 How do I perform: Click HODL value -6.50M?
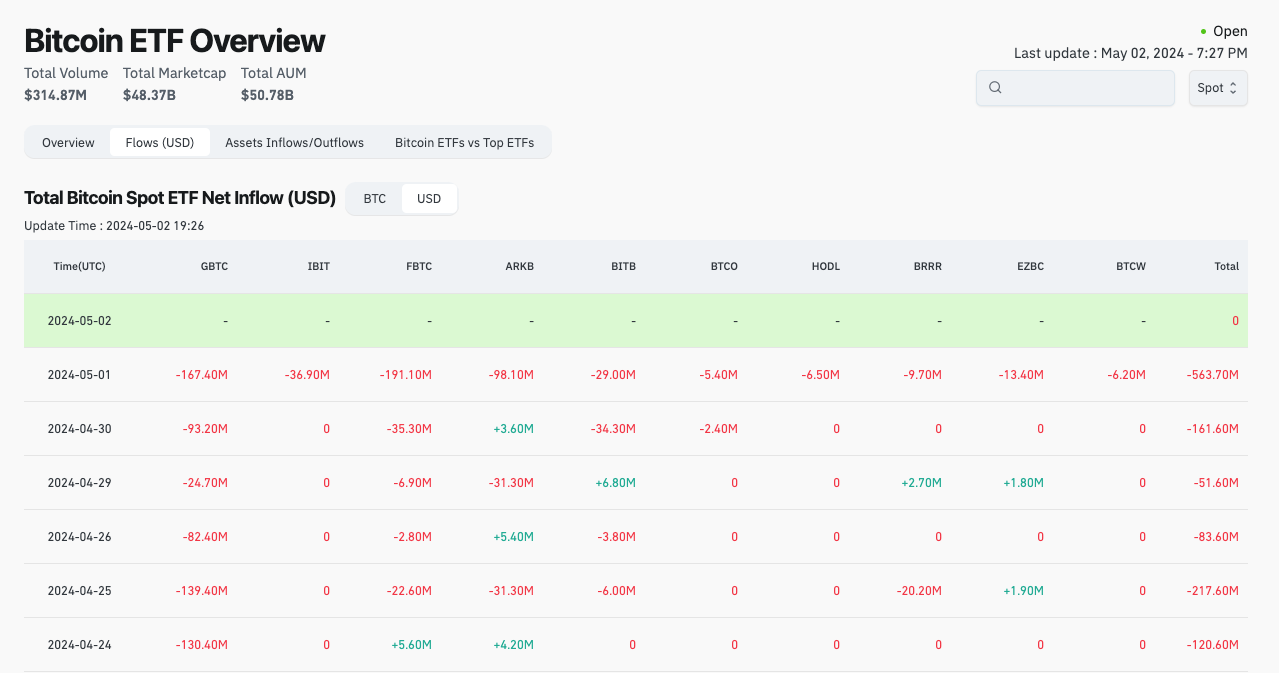(x=821, y=375)
